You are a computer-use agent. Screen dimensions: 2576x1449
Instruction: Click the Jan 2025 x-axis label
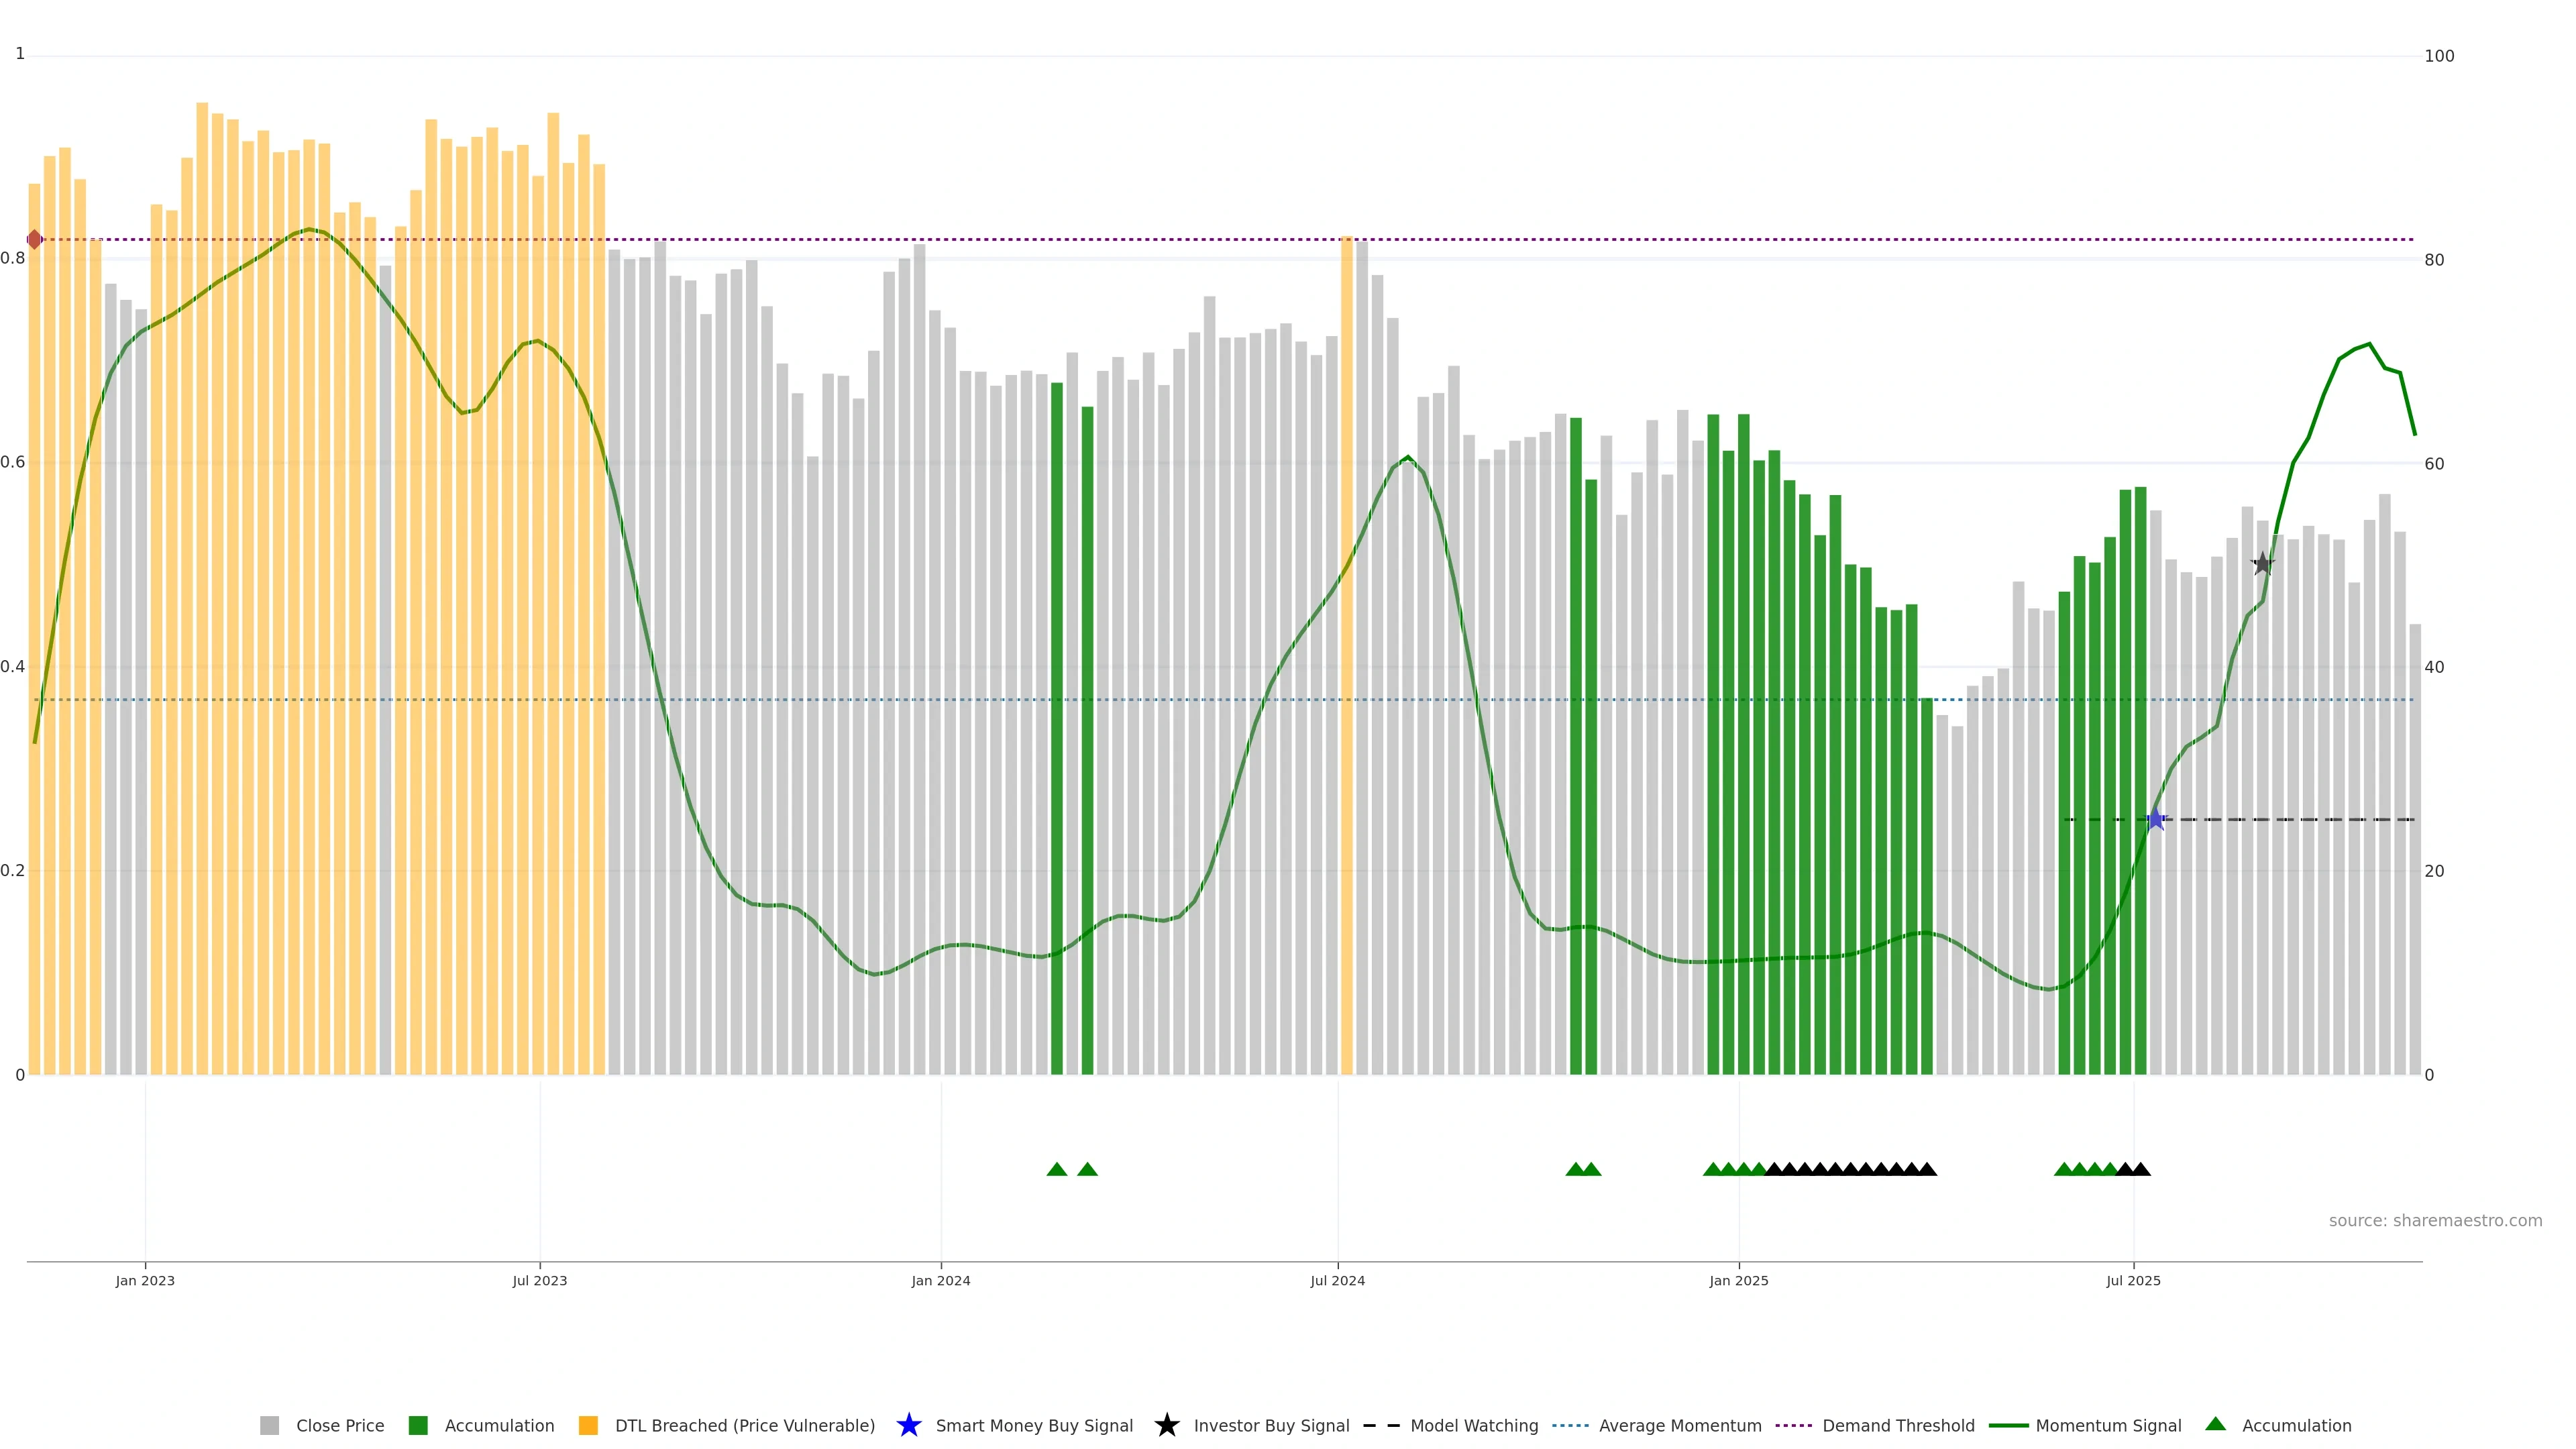pyautogui.click(x=1738, y=1280)
